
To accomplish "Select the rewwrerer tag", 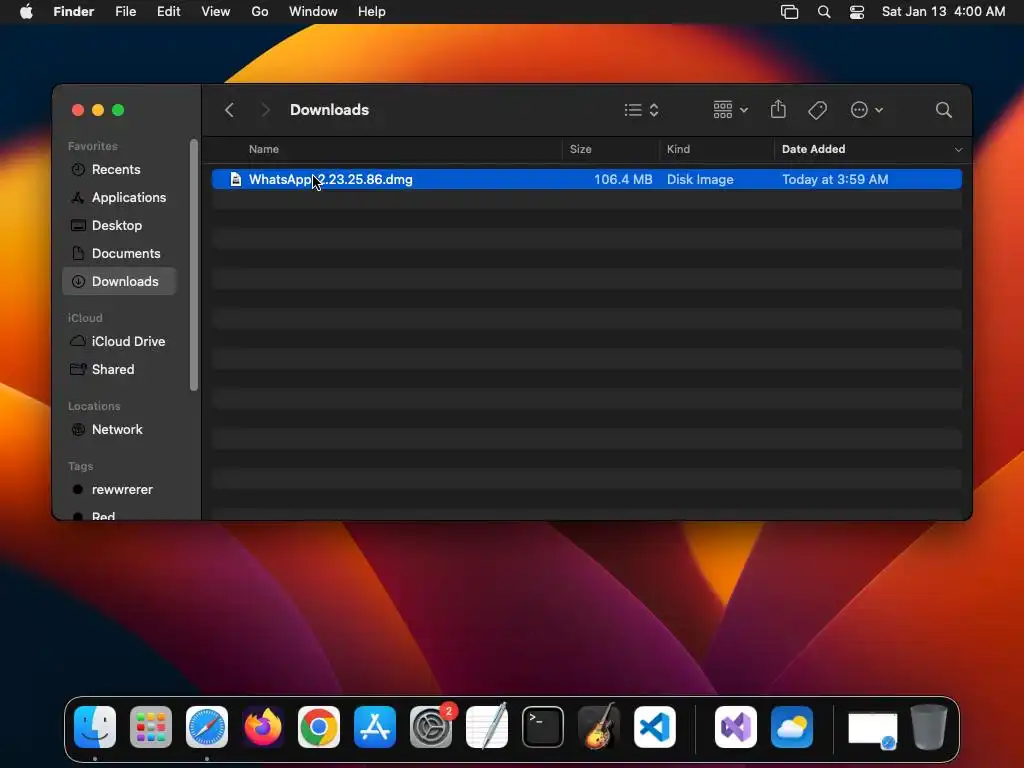I will [119, 490].
